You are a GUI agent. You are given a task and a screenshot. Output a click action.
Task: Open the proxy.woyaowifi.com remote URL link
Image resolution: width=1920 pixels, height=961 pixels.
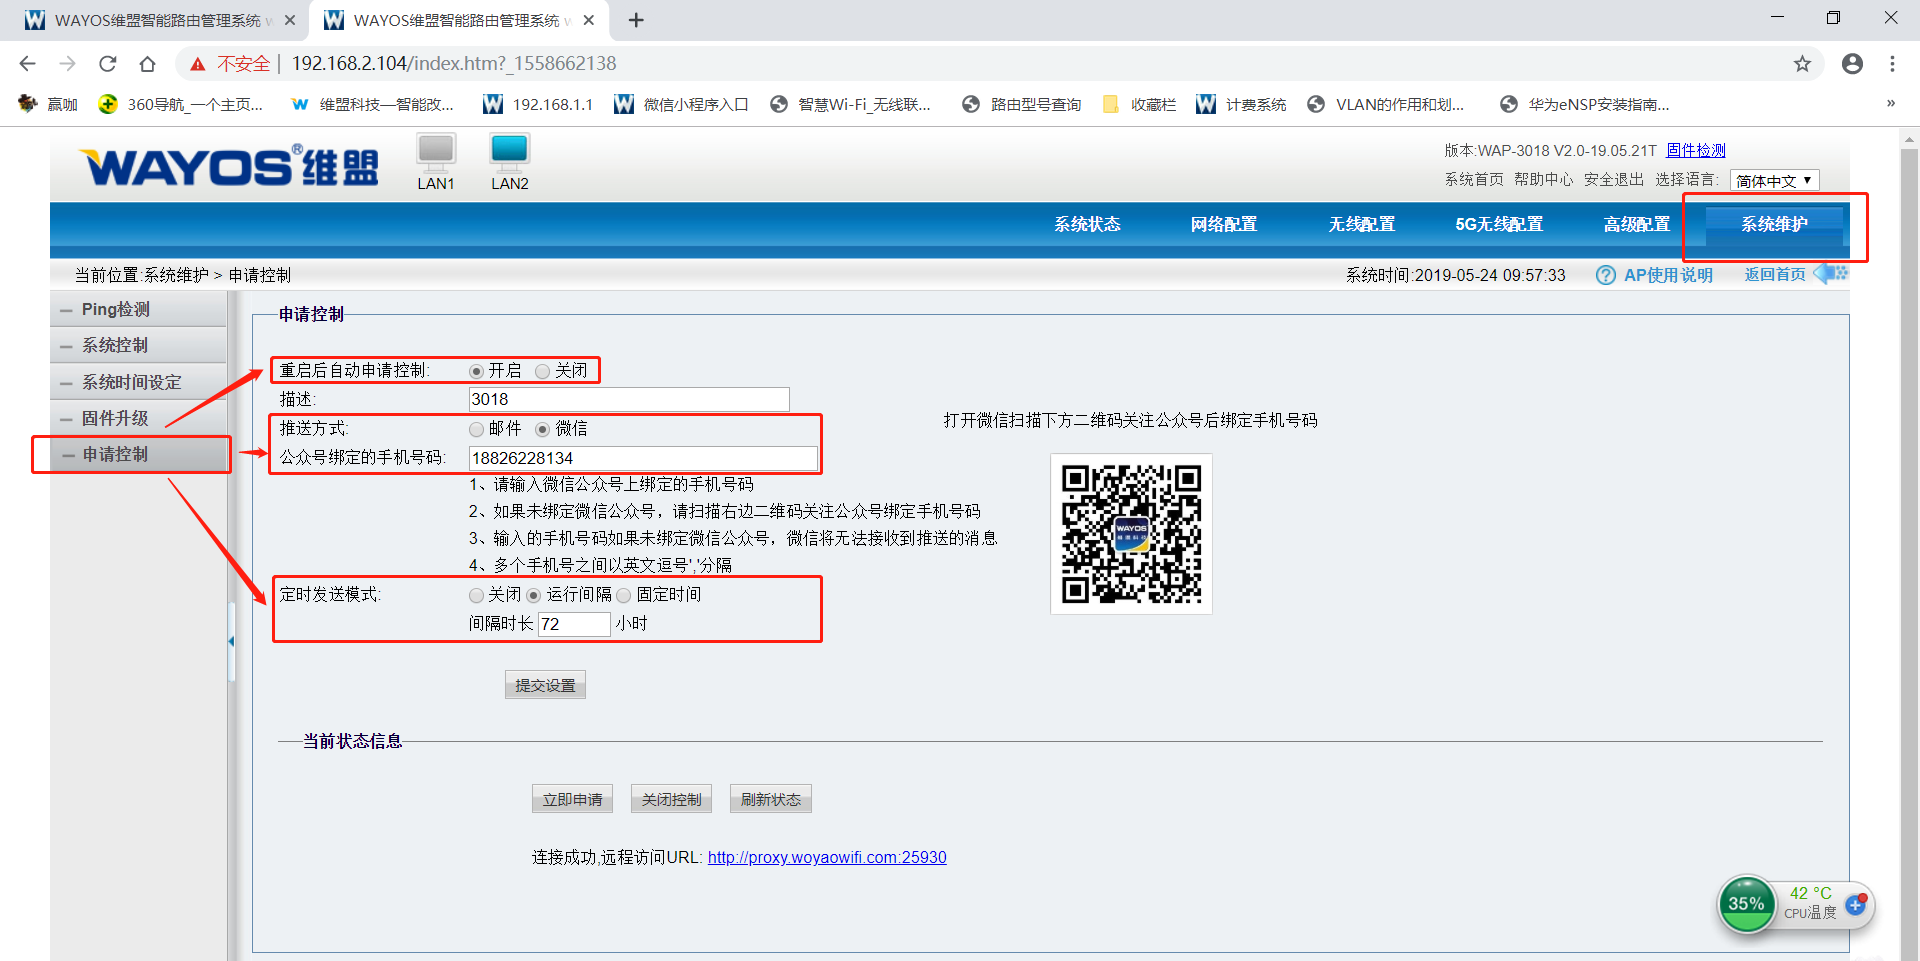point(827,857)
